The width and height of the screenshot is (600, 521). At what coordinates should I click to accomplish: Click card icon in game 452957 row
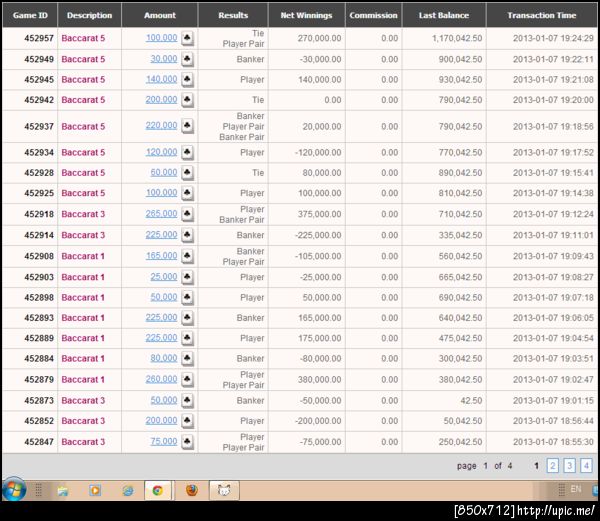(x=187, y=38)
